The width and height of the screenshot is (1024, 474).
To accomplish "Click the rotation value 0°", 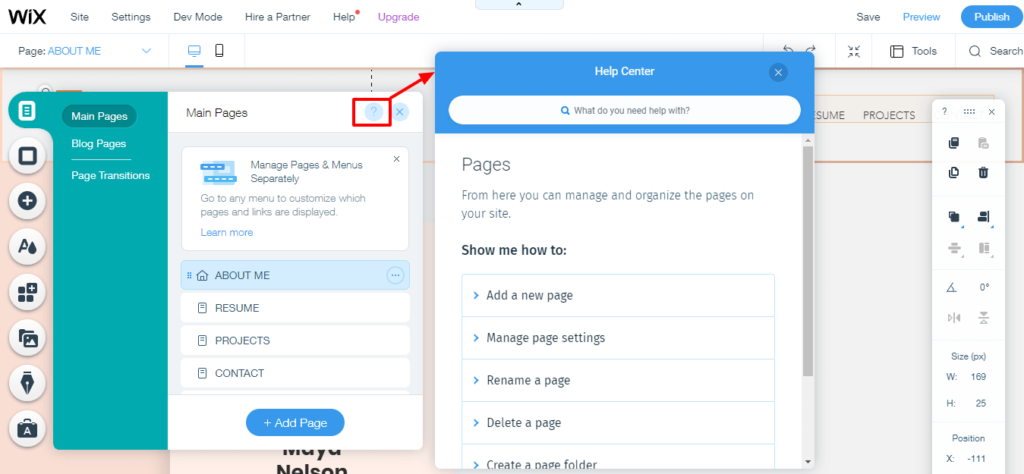I will coord(984,287).
